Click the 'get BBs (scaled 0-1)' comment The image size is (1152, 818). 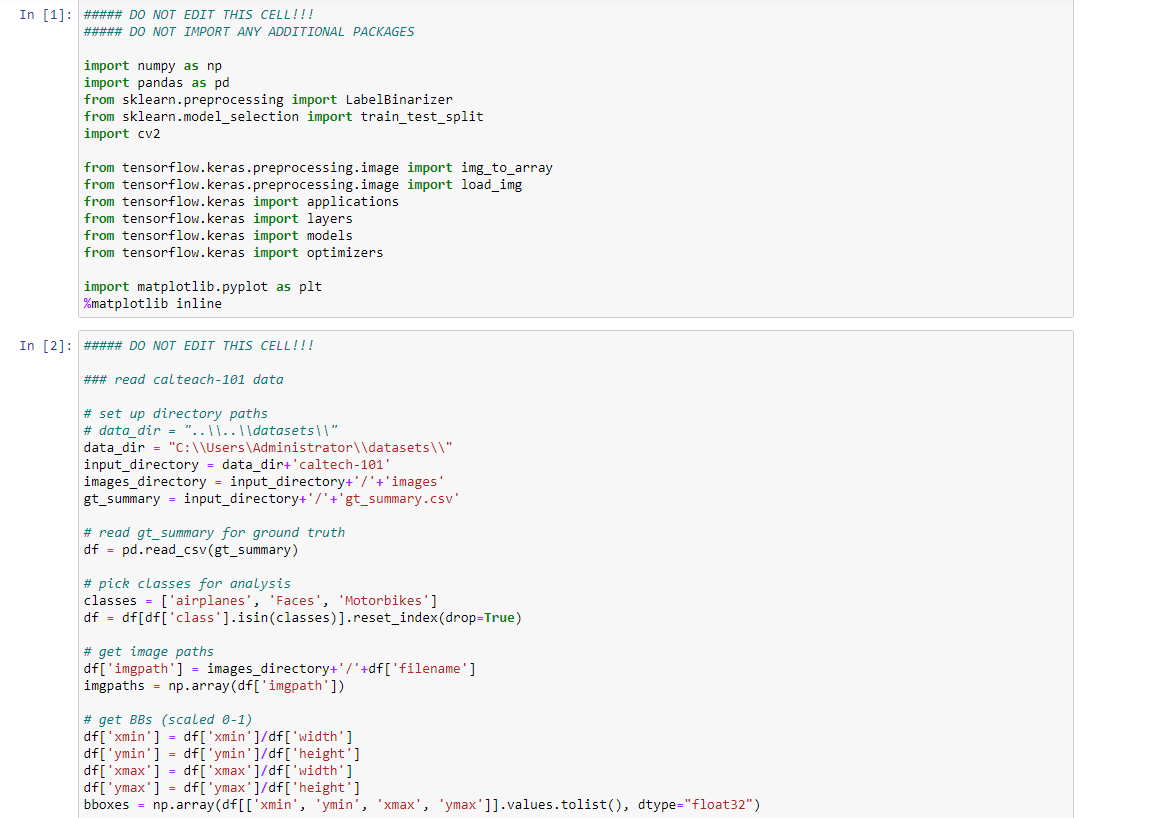coord(168,719)
